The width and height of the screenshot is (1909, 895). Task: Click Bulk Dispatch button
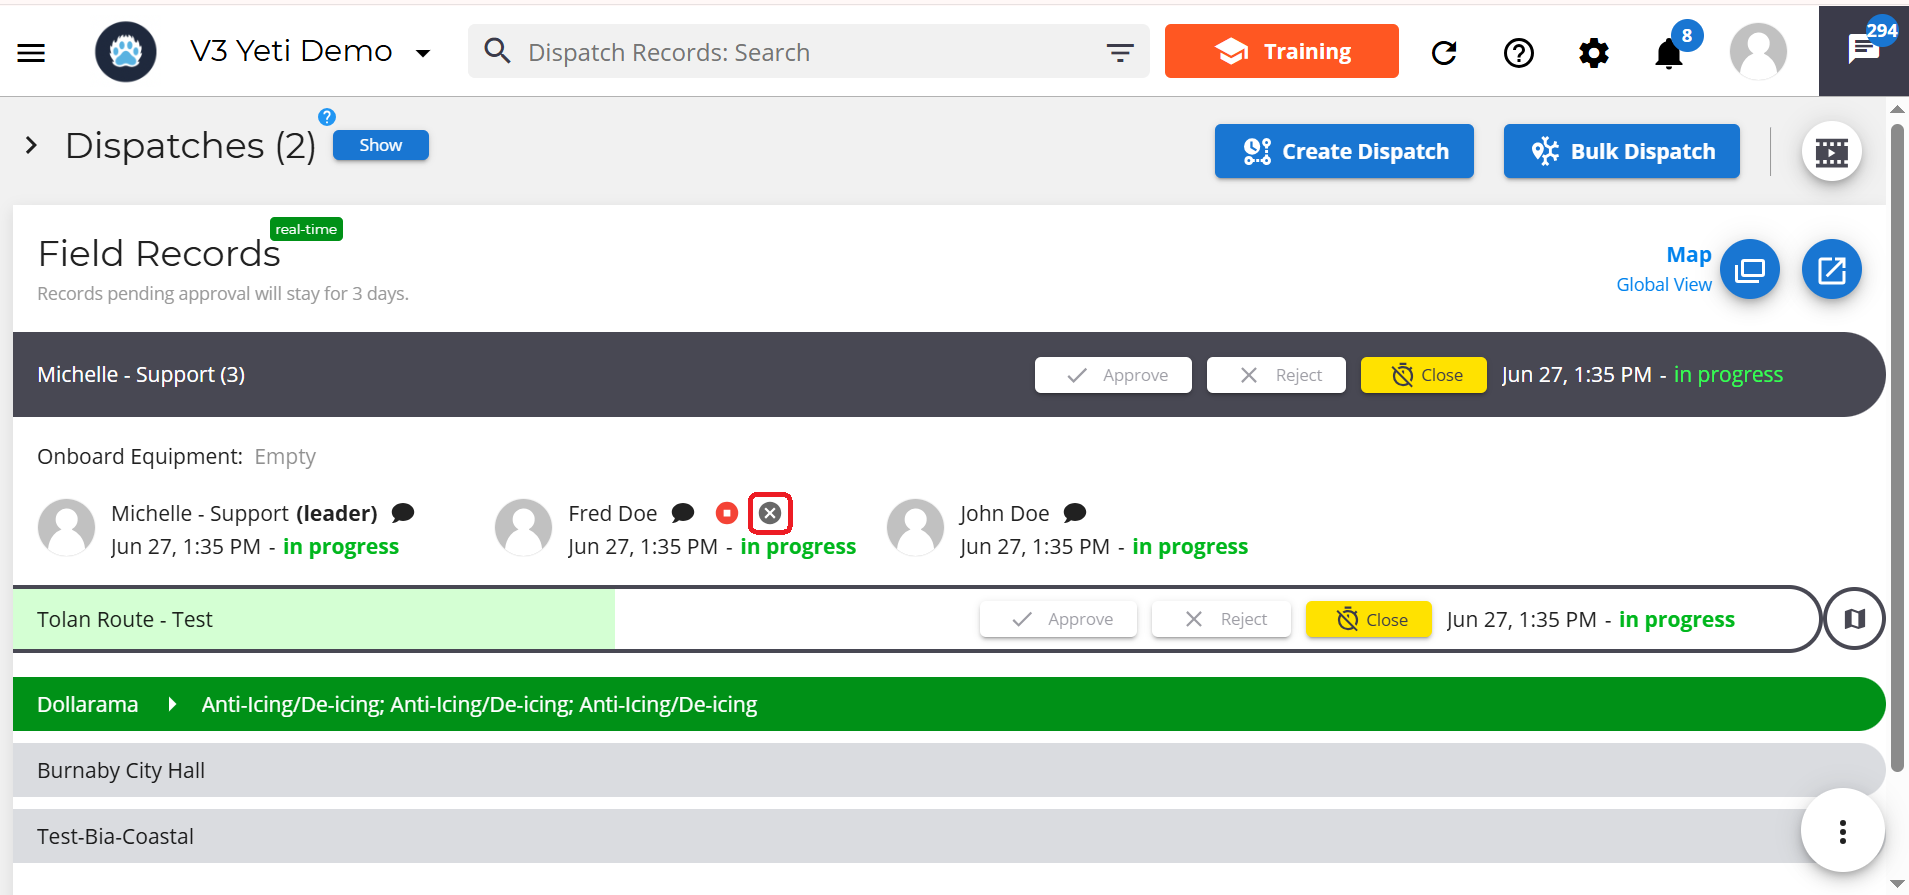coord(1621,151)
